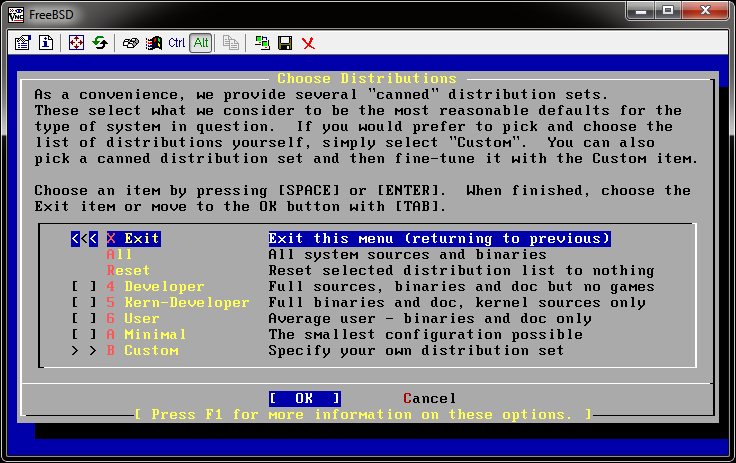
Task: Click the 'Choose Distributions' dialog title
Action: point(367,78)
